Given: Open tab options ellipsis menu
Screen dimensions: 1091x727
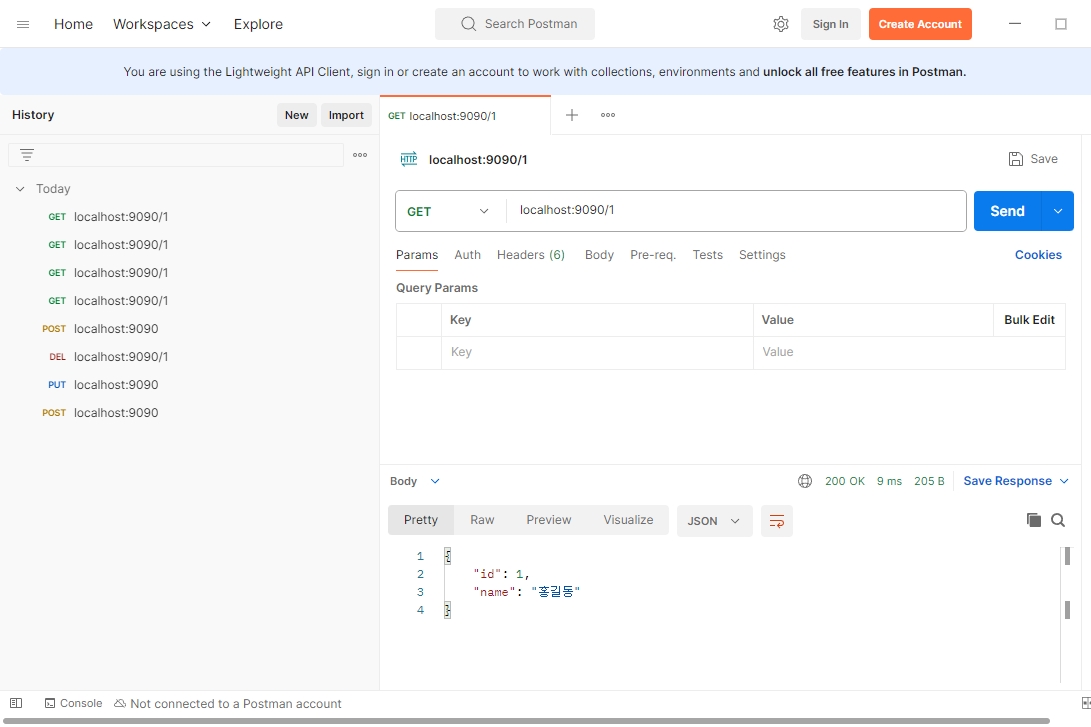Looking at the screenshot, I should (607, 115).
